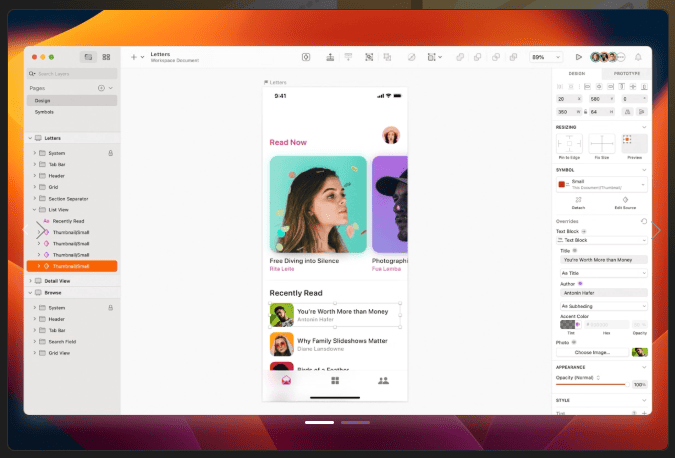This screenshot has width=675, height=458.
Task: Open the Small symbol source dropdown
Action: 602,185
